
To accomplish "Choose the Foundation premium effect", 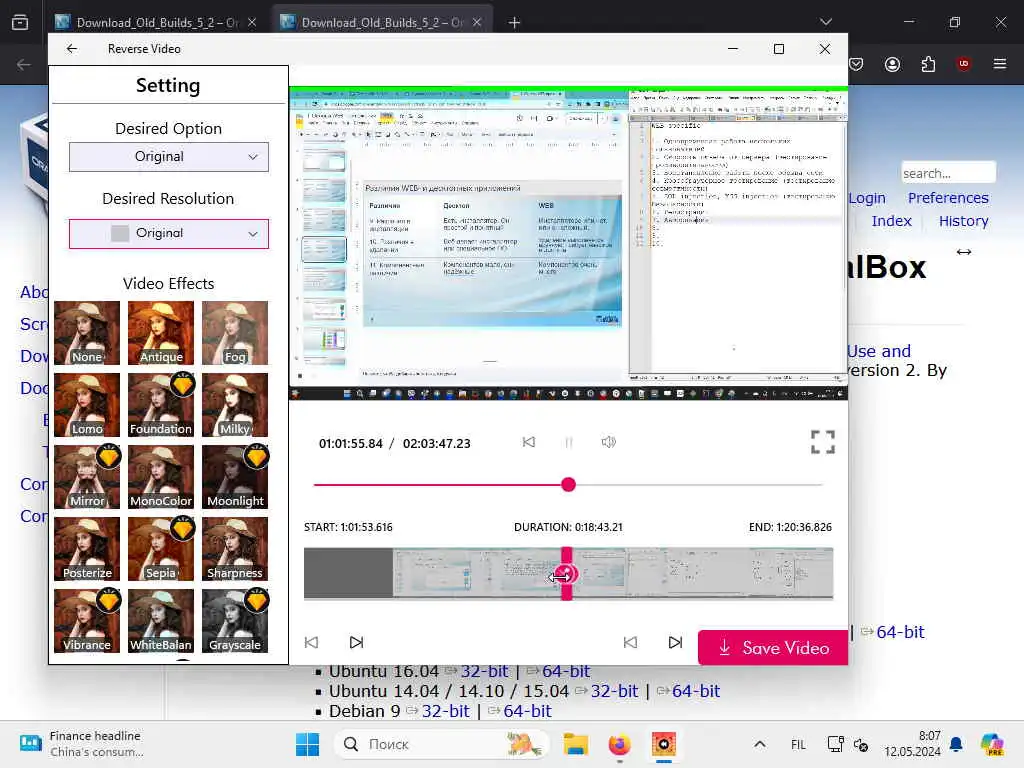I will (x=161, y=404).
